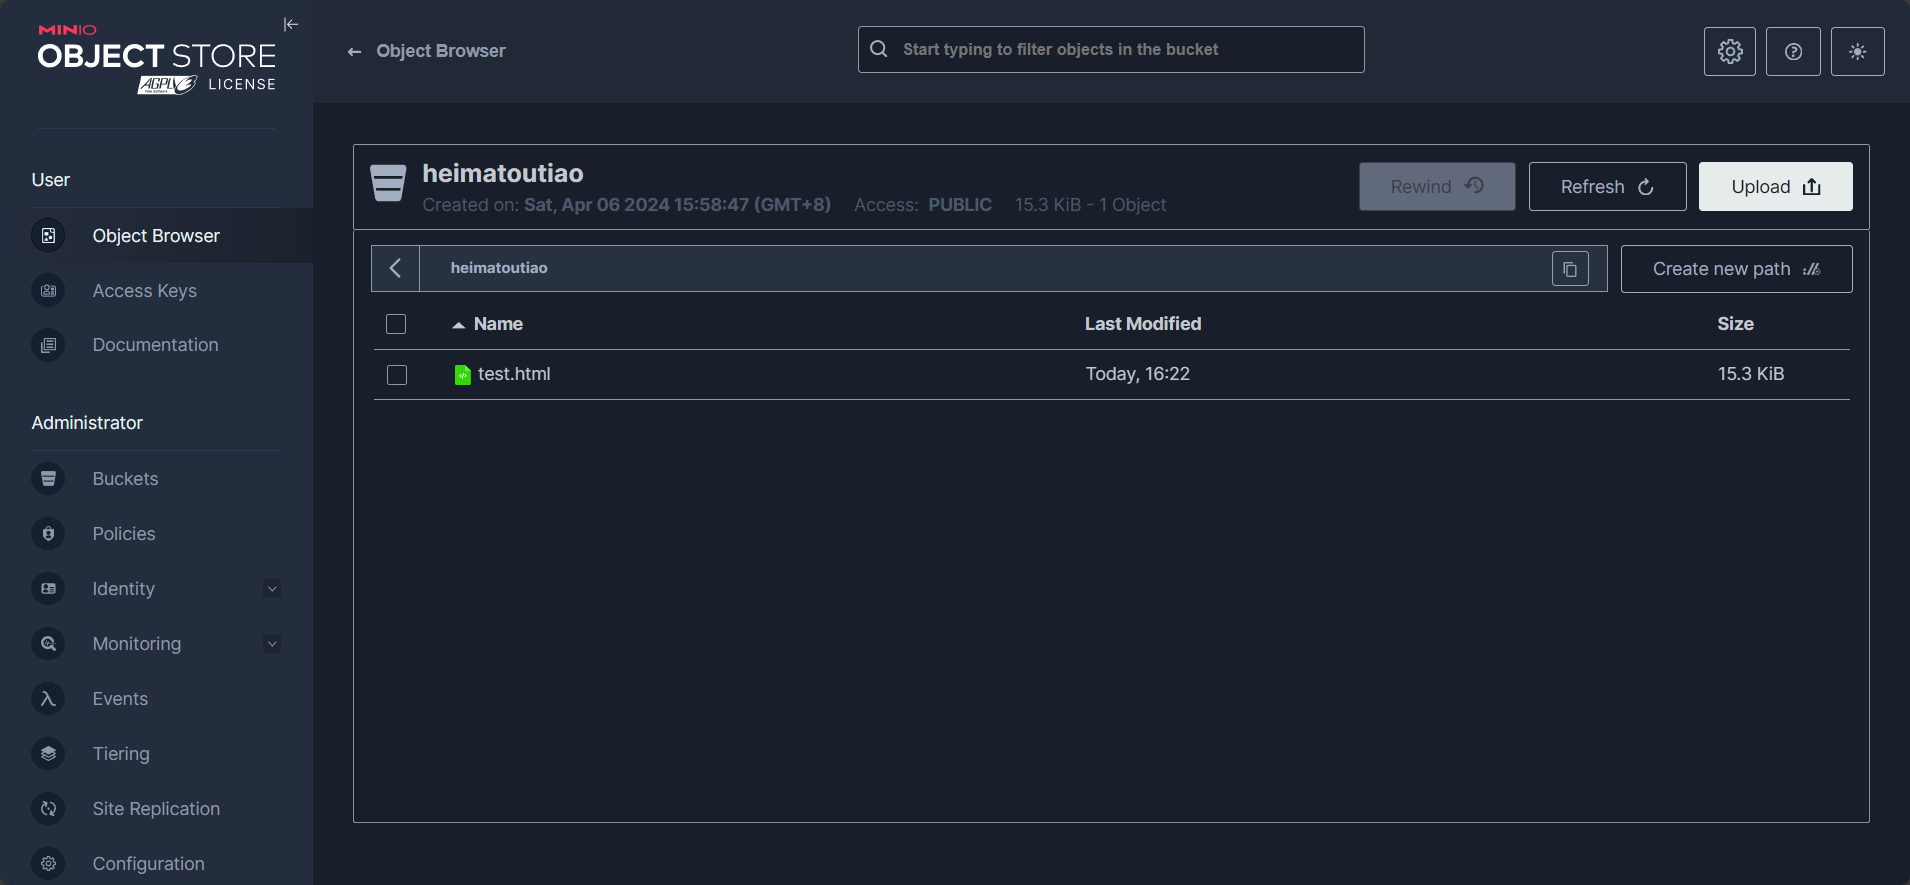Screen dimensions: 1910x885
Task: Sort objects by Name column
Action: (497, 324)
